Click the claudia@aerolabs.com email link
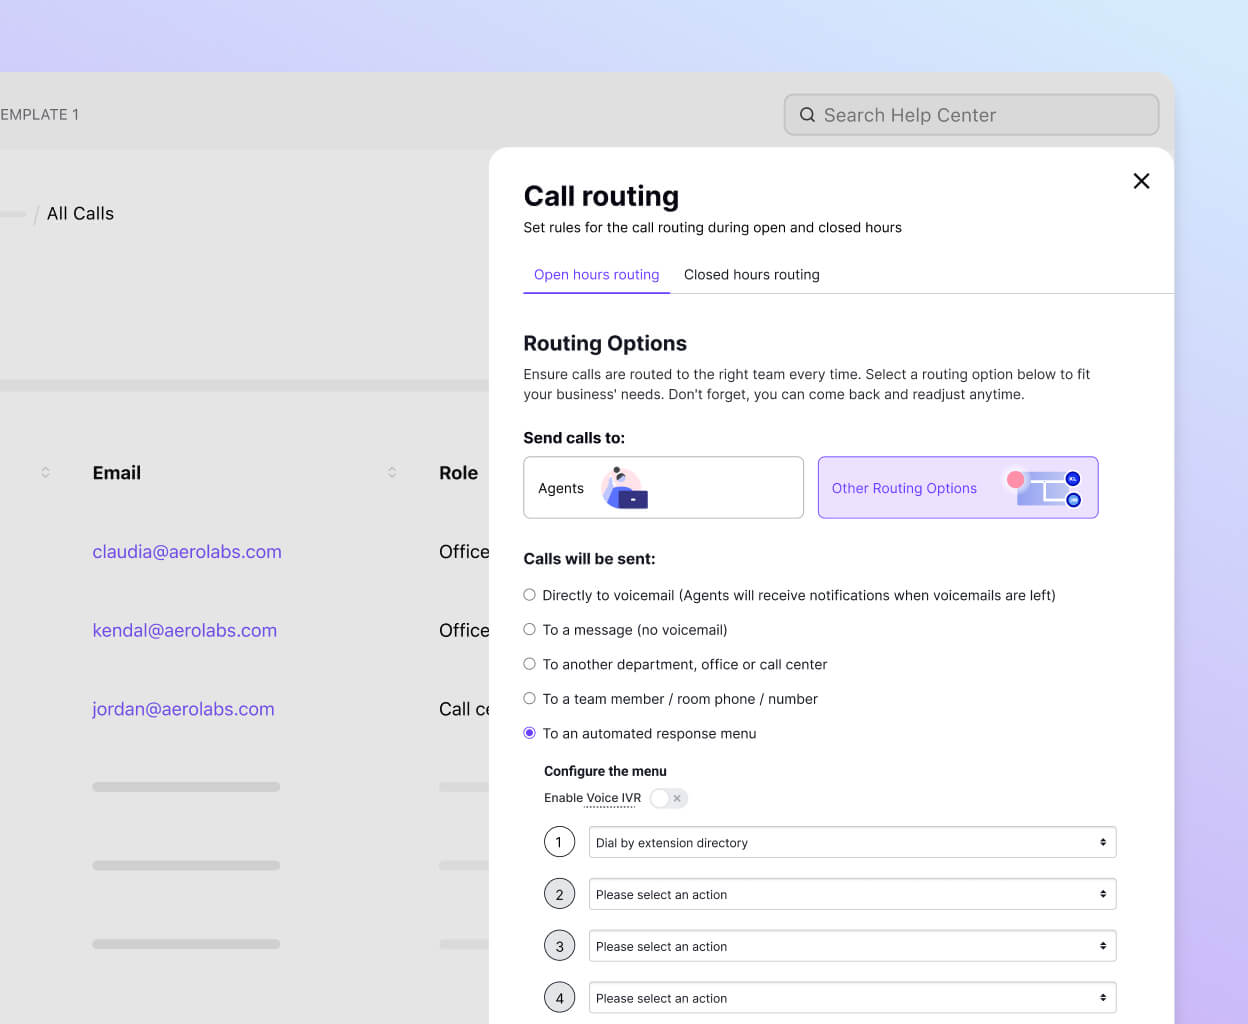 [186, 551]
